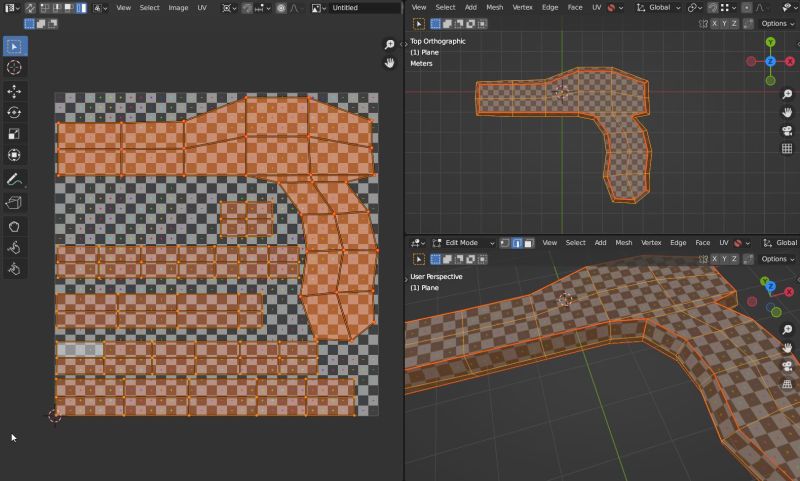The height and width of the screenshot is (481, 800).
Task: Click pan hand in Top Orthographic viewport
Action: pyautogui.click(x=787, y=112)
